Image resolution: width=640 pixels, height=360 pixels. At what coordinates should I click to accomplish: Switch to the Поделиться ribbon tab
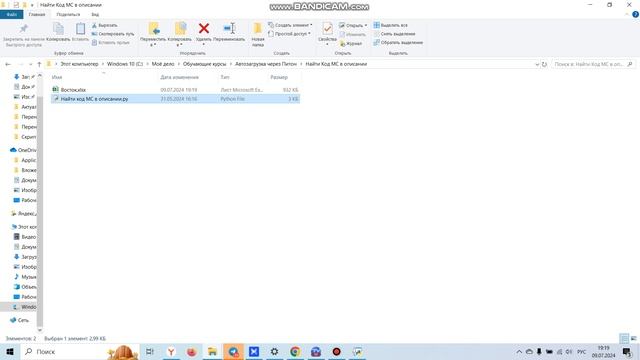[x=68, y=14]
